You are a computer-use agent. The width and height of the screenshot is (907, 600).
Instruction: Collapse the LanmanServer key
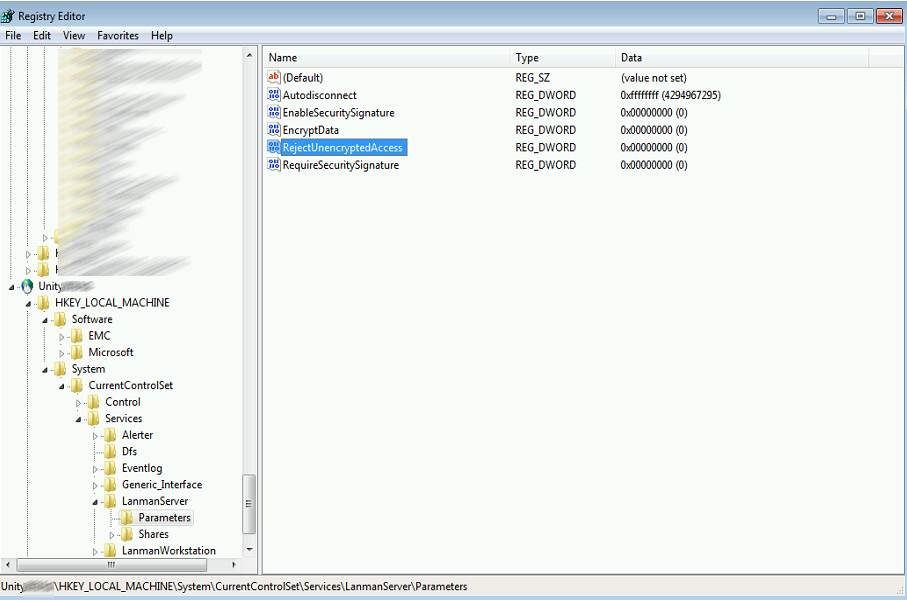point(95,502)
